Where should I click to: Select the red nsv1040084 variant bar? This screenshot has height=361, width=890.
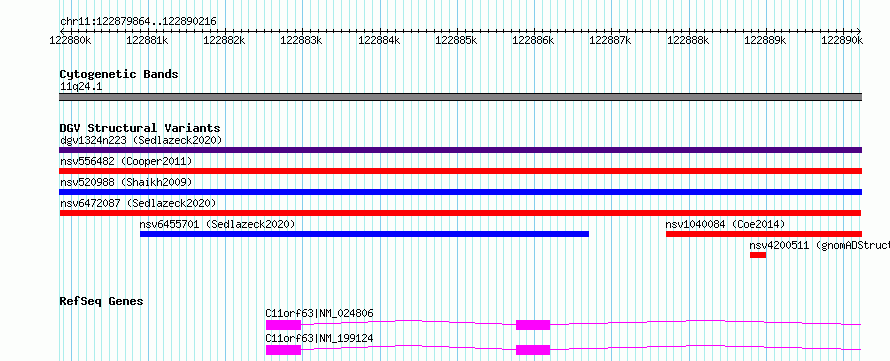click(x=764, y=234)
